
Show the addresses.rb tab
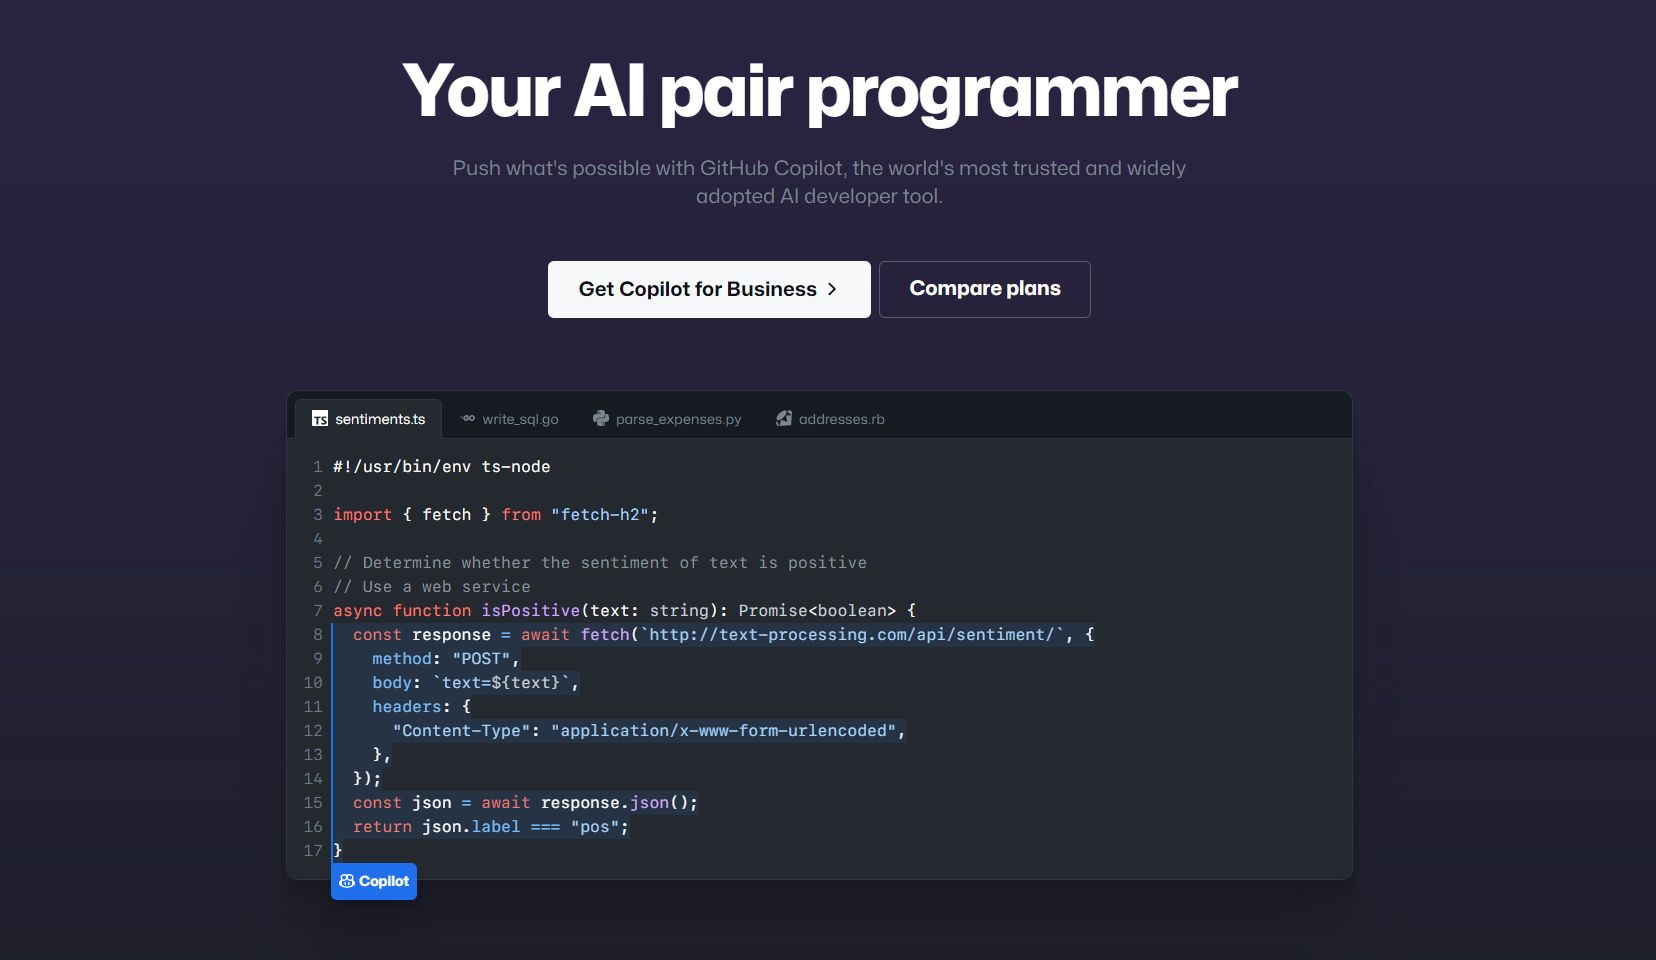(831, 419)
